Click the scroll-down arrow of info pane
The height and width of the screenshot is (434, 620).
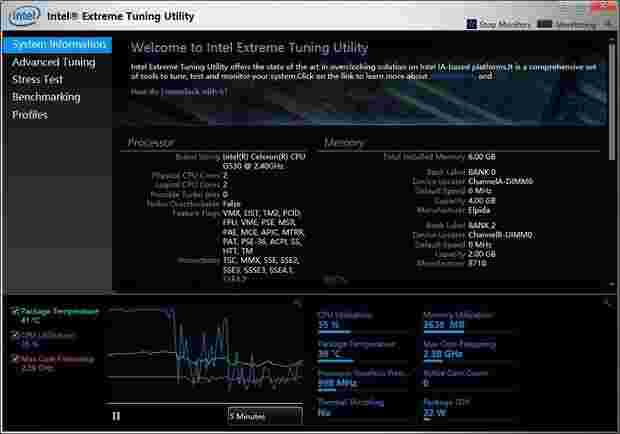tap(612, 284)
